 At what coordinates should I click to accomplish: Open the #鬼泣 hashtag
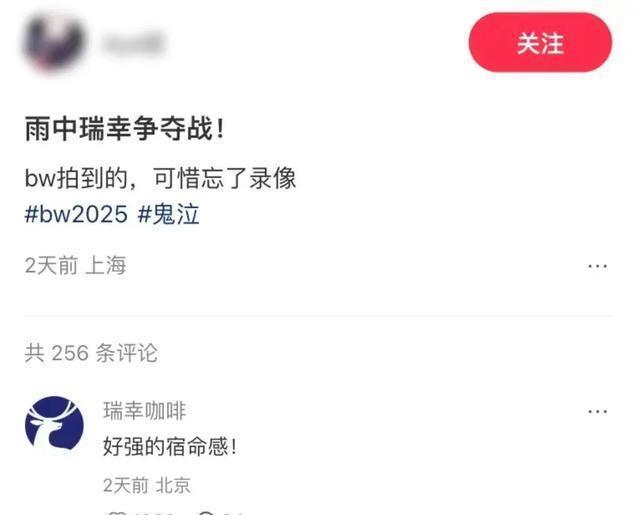[169, 214]
